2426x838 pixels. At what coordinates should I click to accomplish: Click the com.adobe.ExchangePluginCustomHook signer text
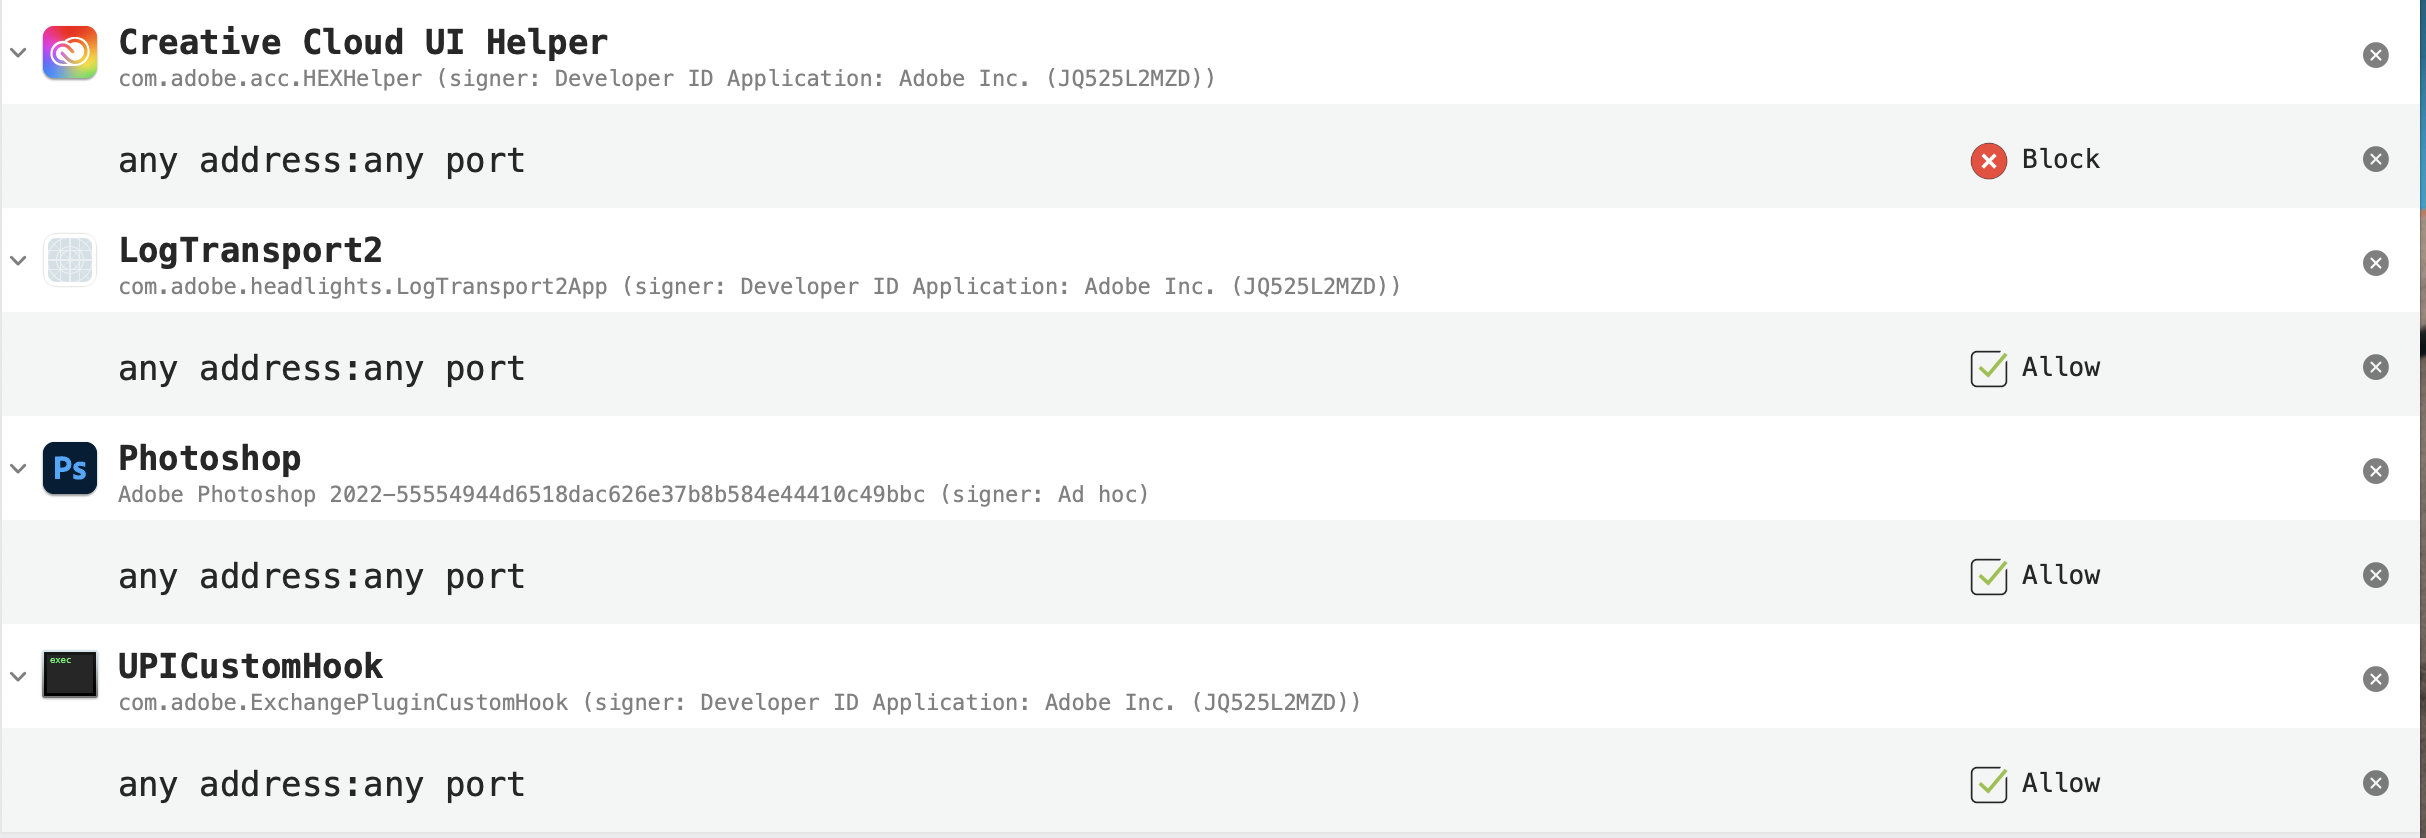coord(740,703)
